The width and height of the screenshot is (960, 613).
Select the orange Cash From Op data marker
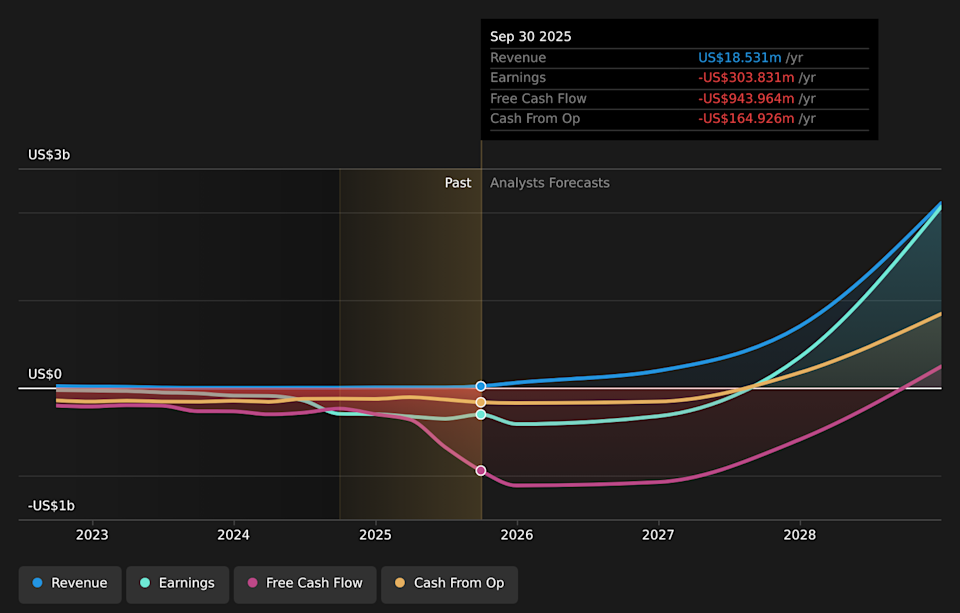[481, 402]
